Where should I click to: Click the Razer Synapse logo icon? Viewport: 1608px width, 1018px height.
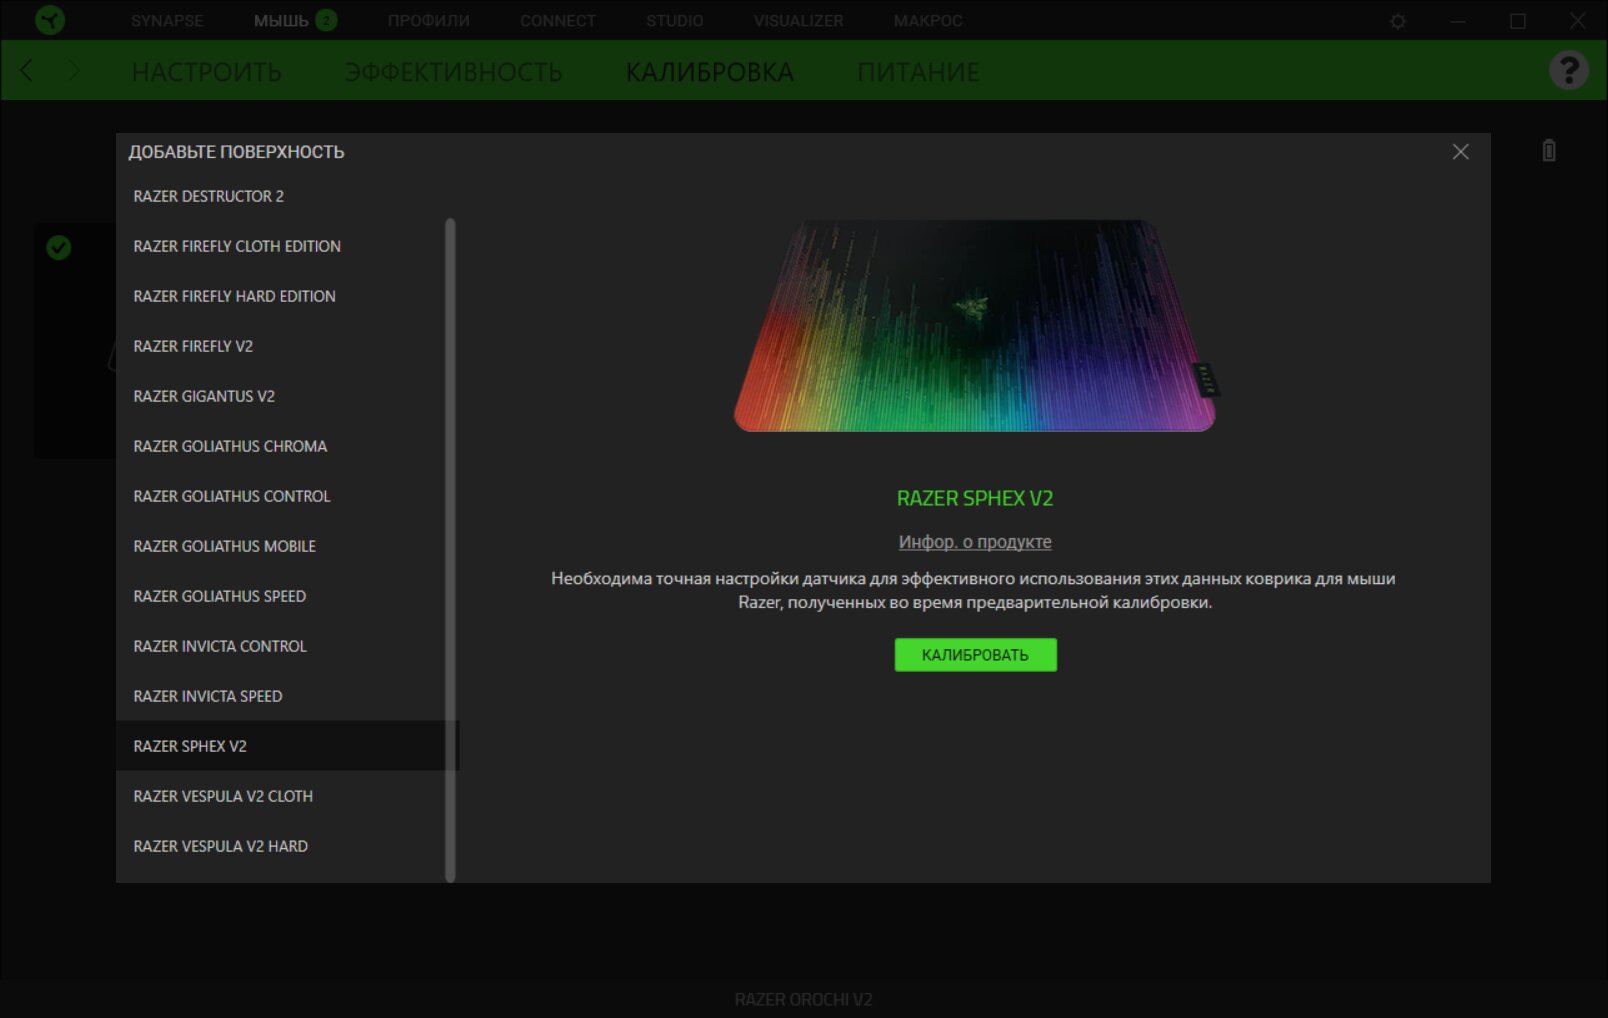pos(50,20)
